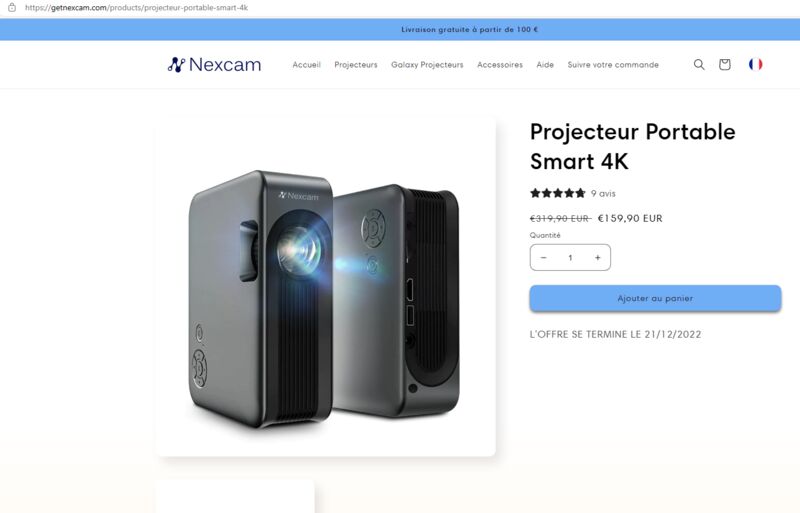Click the five-star rating icons
Image resolution: width=800 pixels, height=513 pixels.
click(x=558, y=193)
